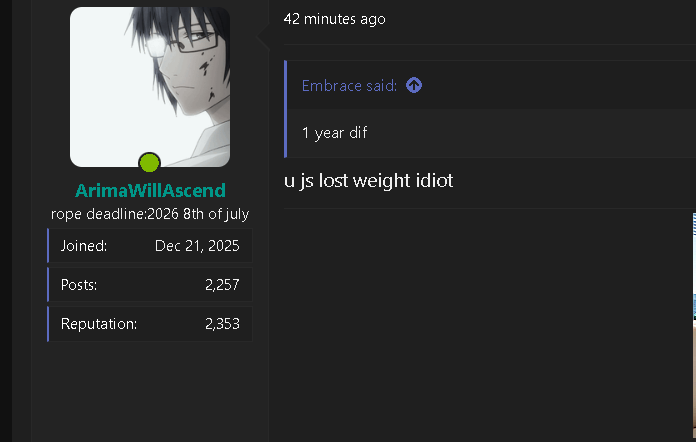Open the partially visible attached image at right
Image resolution: width=696 pixels, height=442 pixels.
[x=694, y=328]
